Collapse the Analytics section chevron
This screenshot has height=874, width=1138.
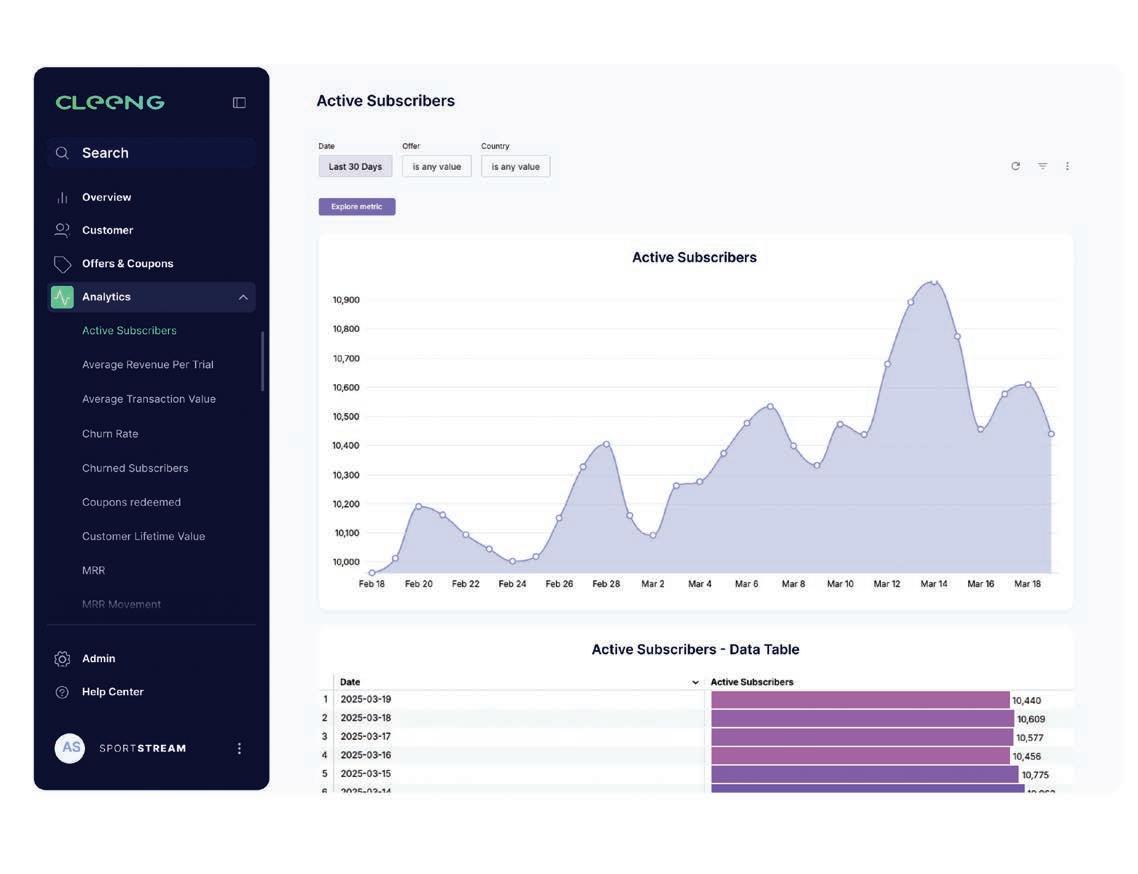point(243,297)
